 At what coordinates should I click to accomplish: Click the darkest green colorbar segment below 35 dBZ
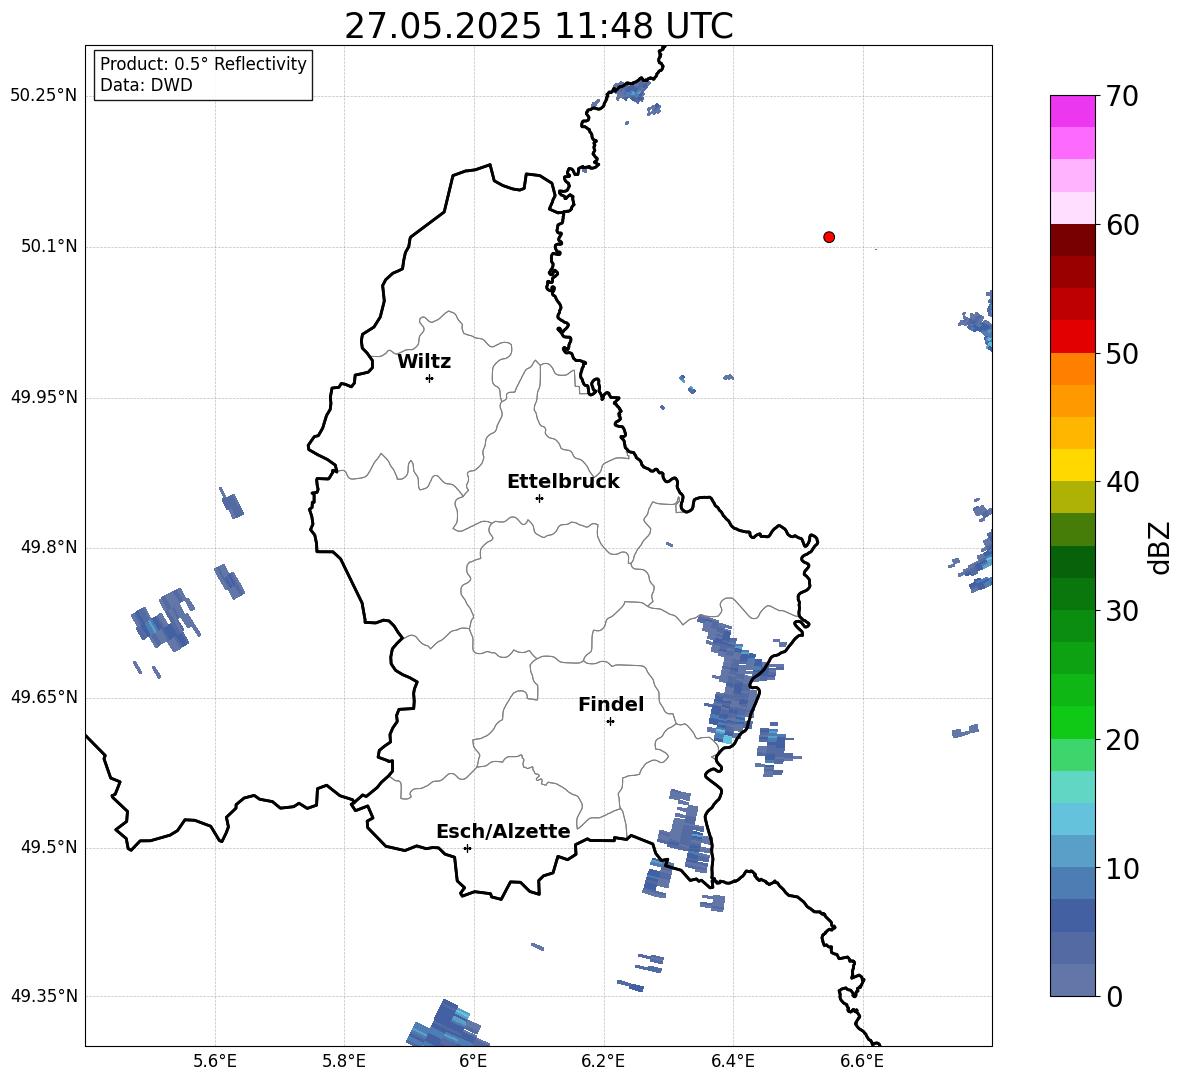pos(1073,562)
